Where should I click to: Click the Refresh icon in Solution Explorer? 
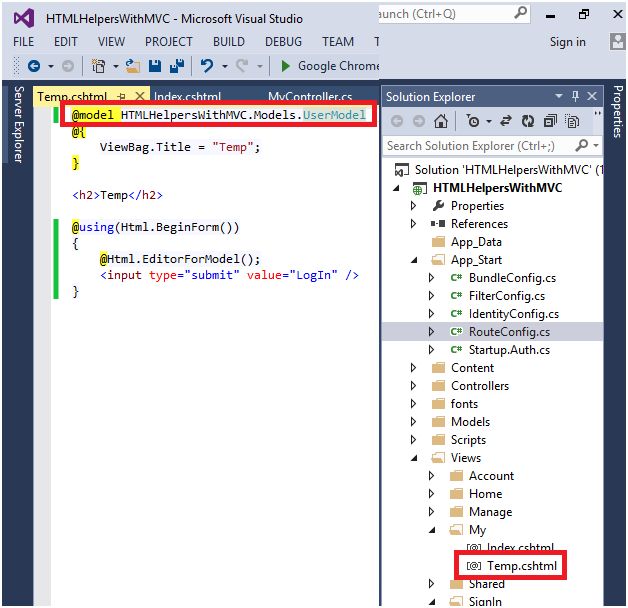(527, 121)
